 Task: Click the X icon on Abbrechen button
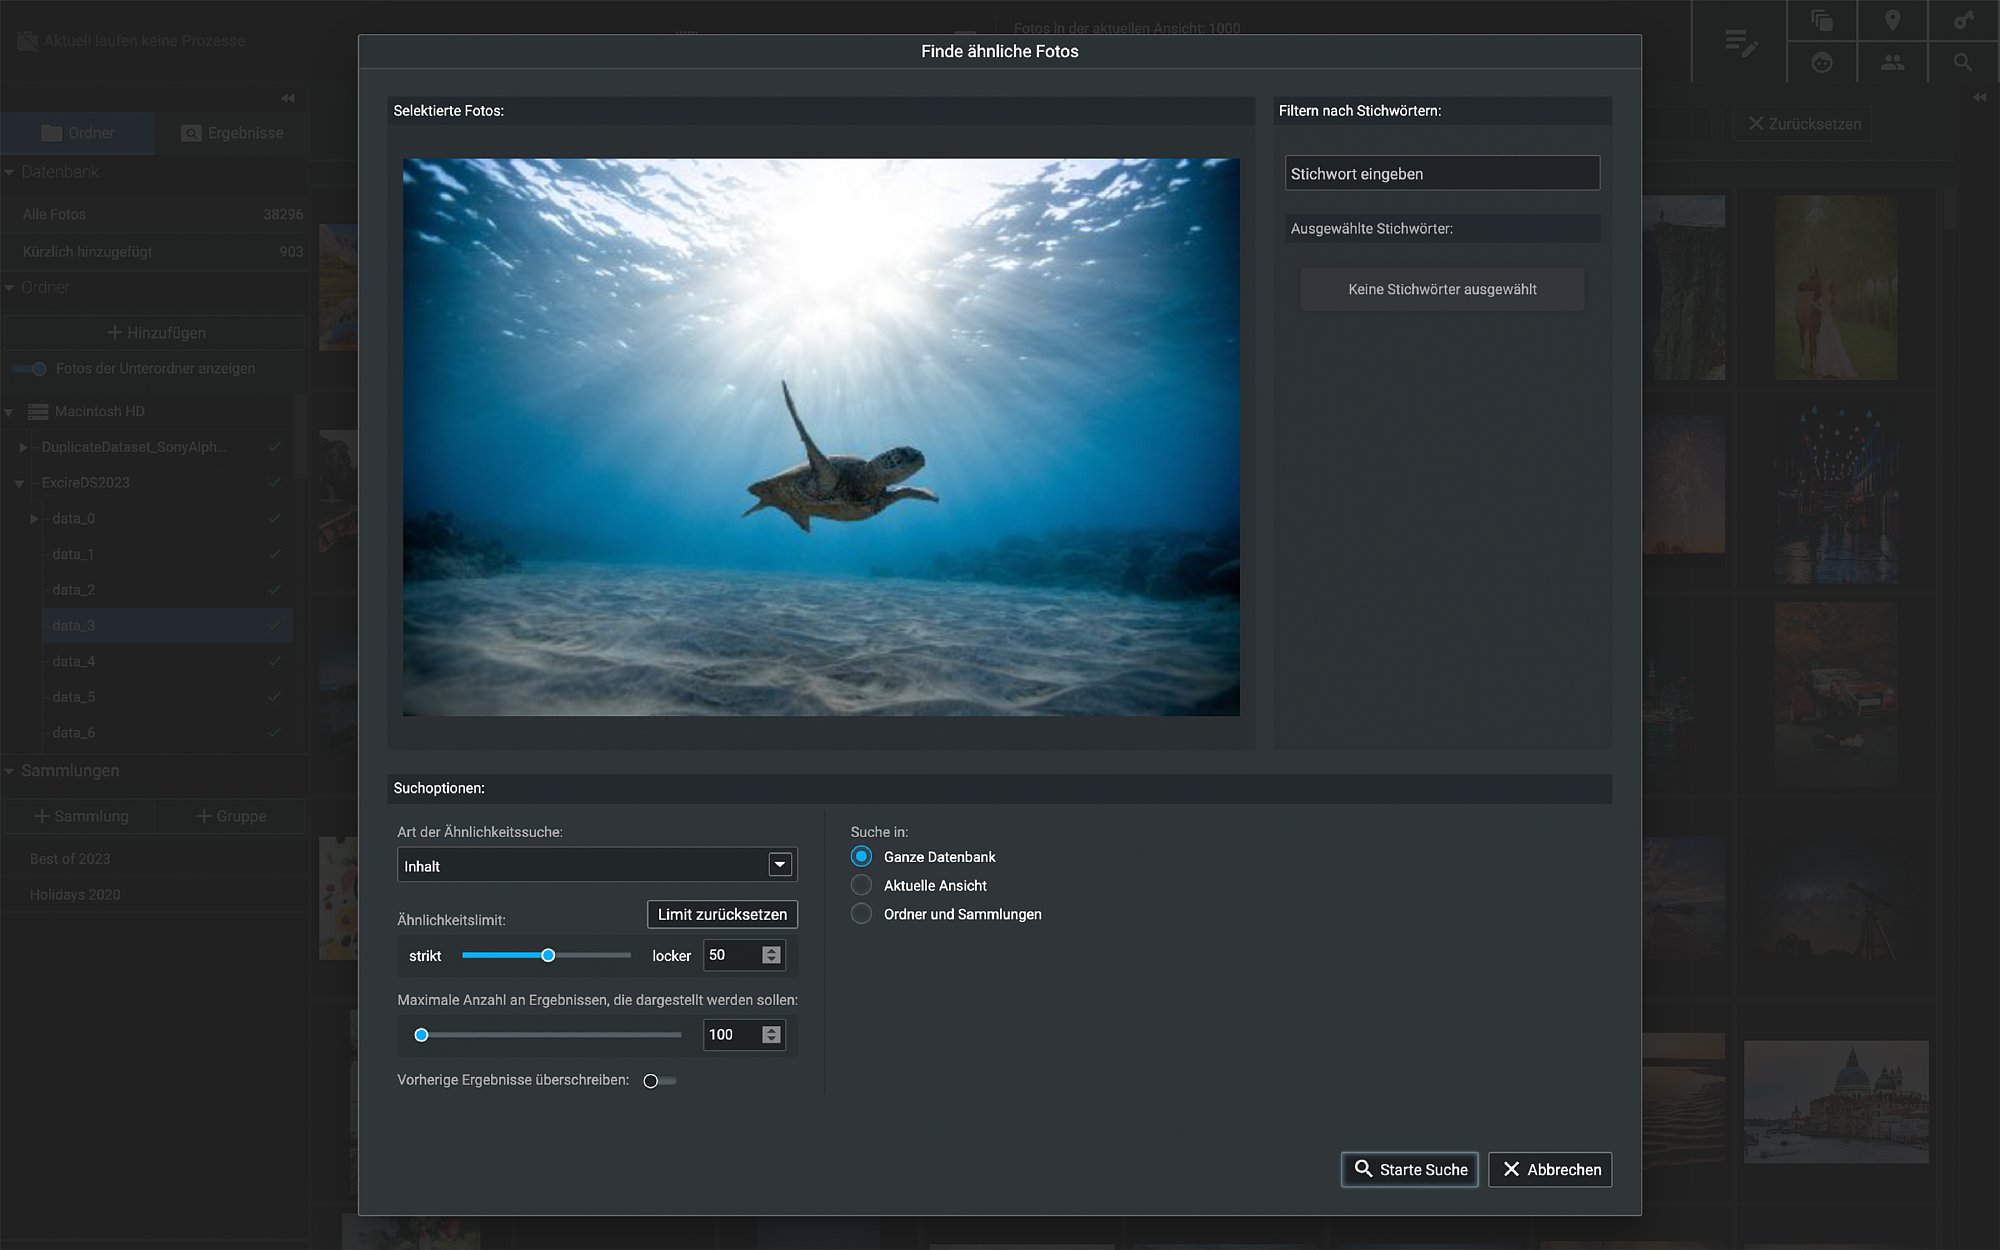pos(1511,1169)
